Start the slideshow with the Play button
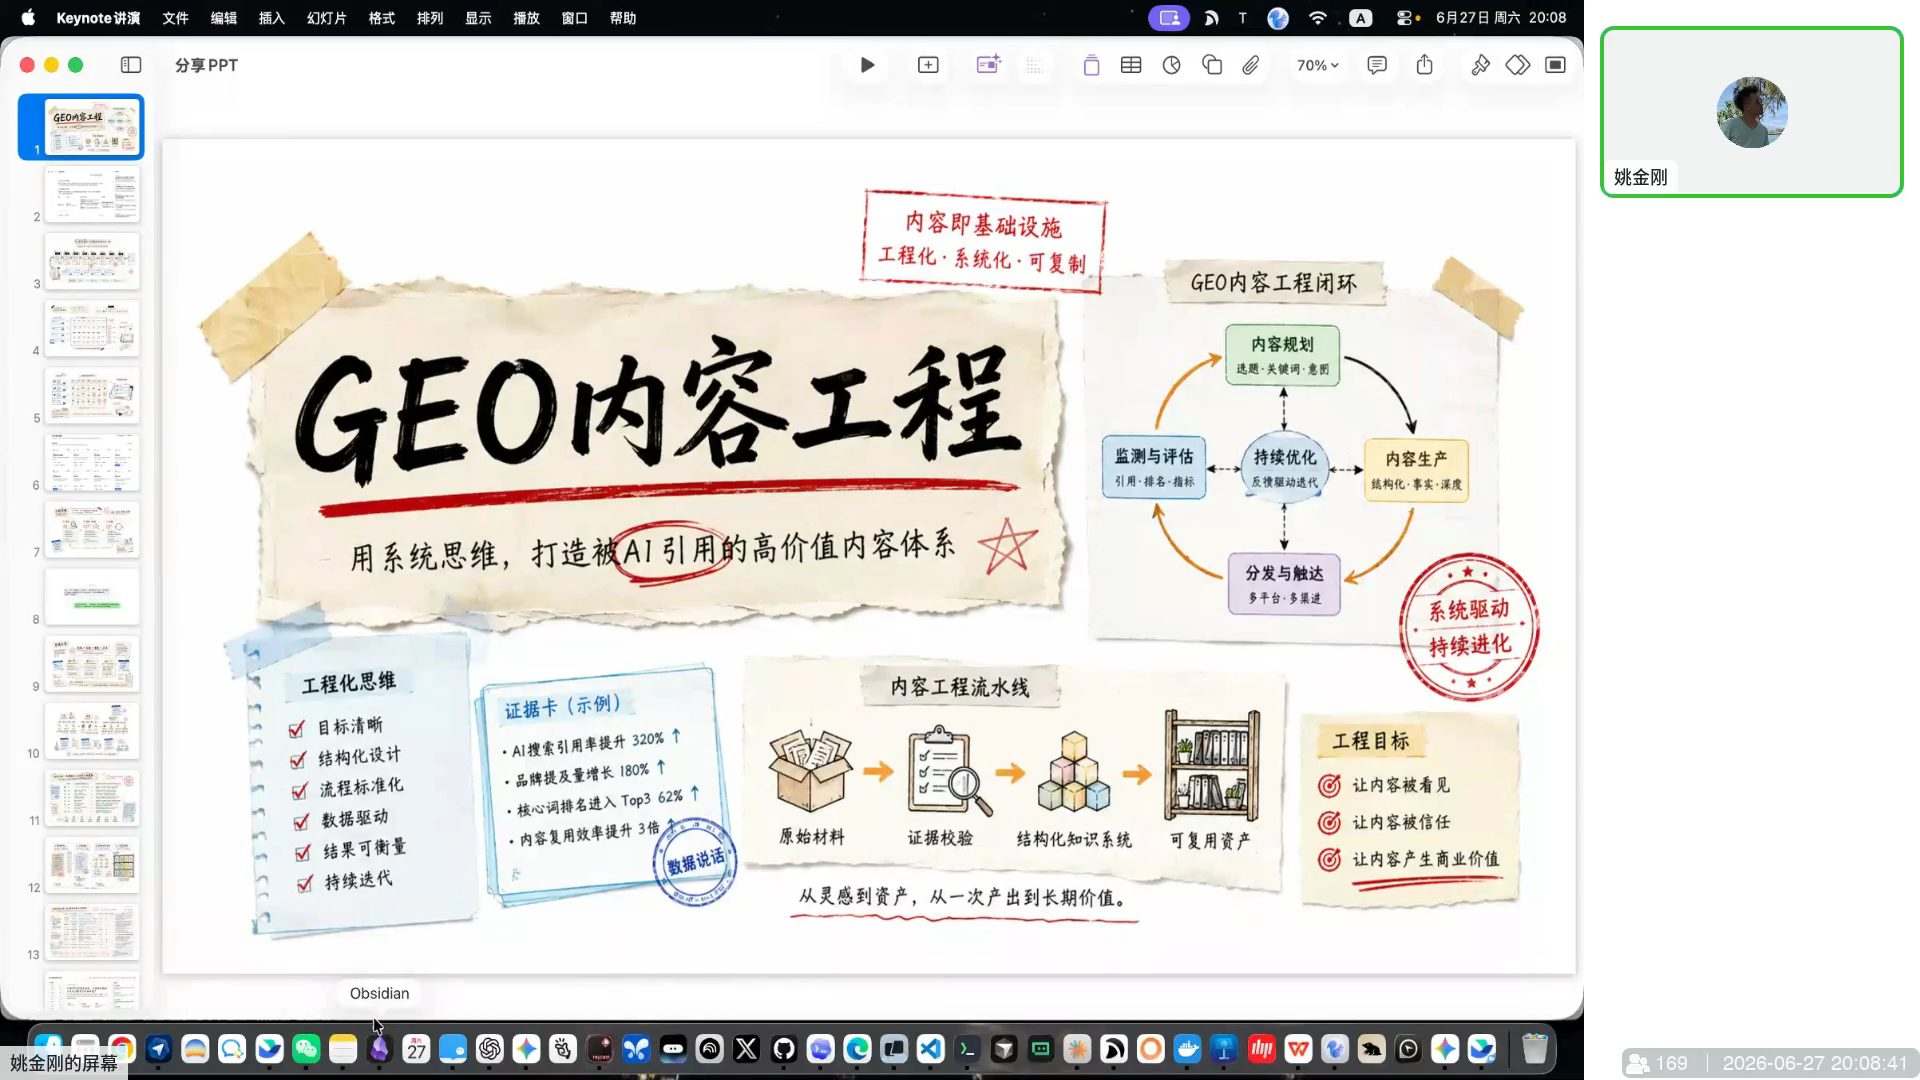This screenshot has width=1920, height=1080. click(867, 65)
